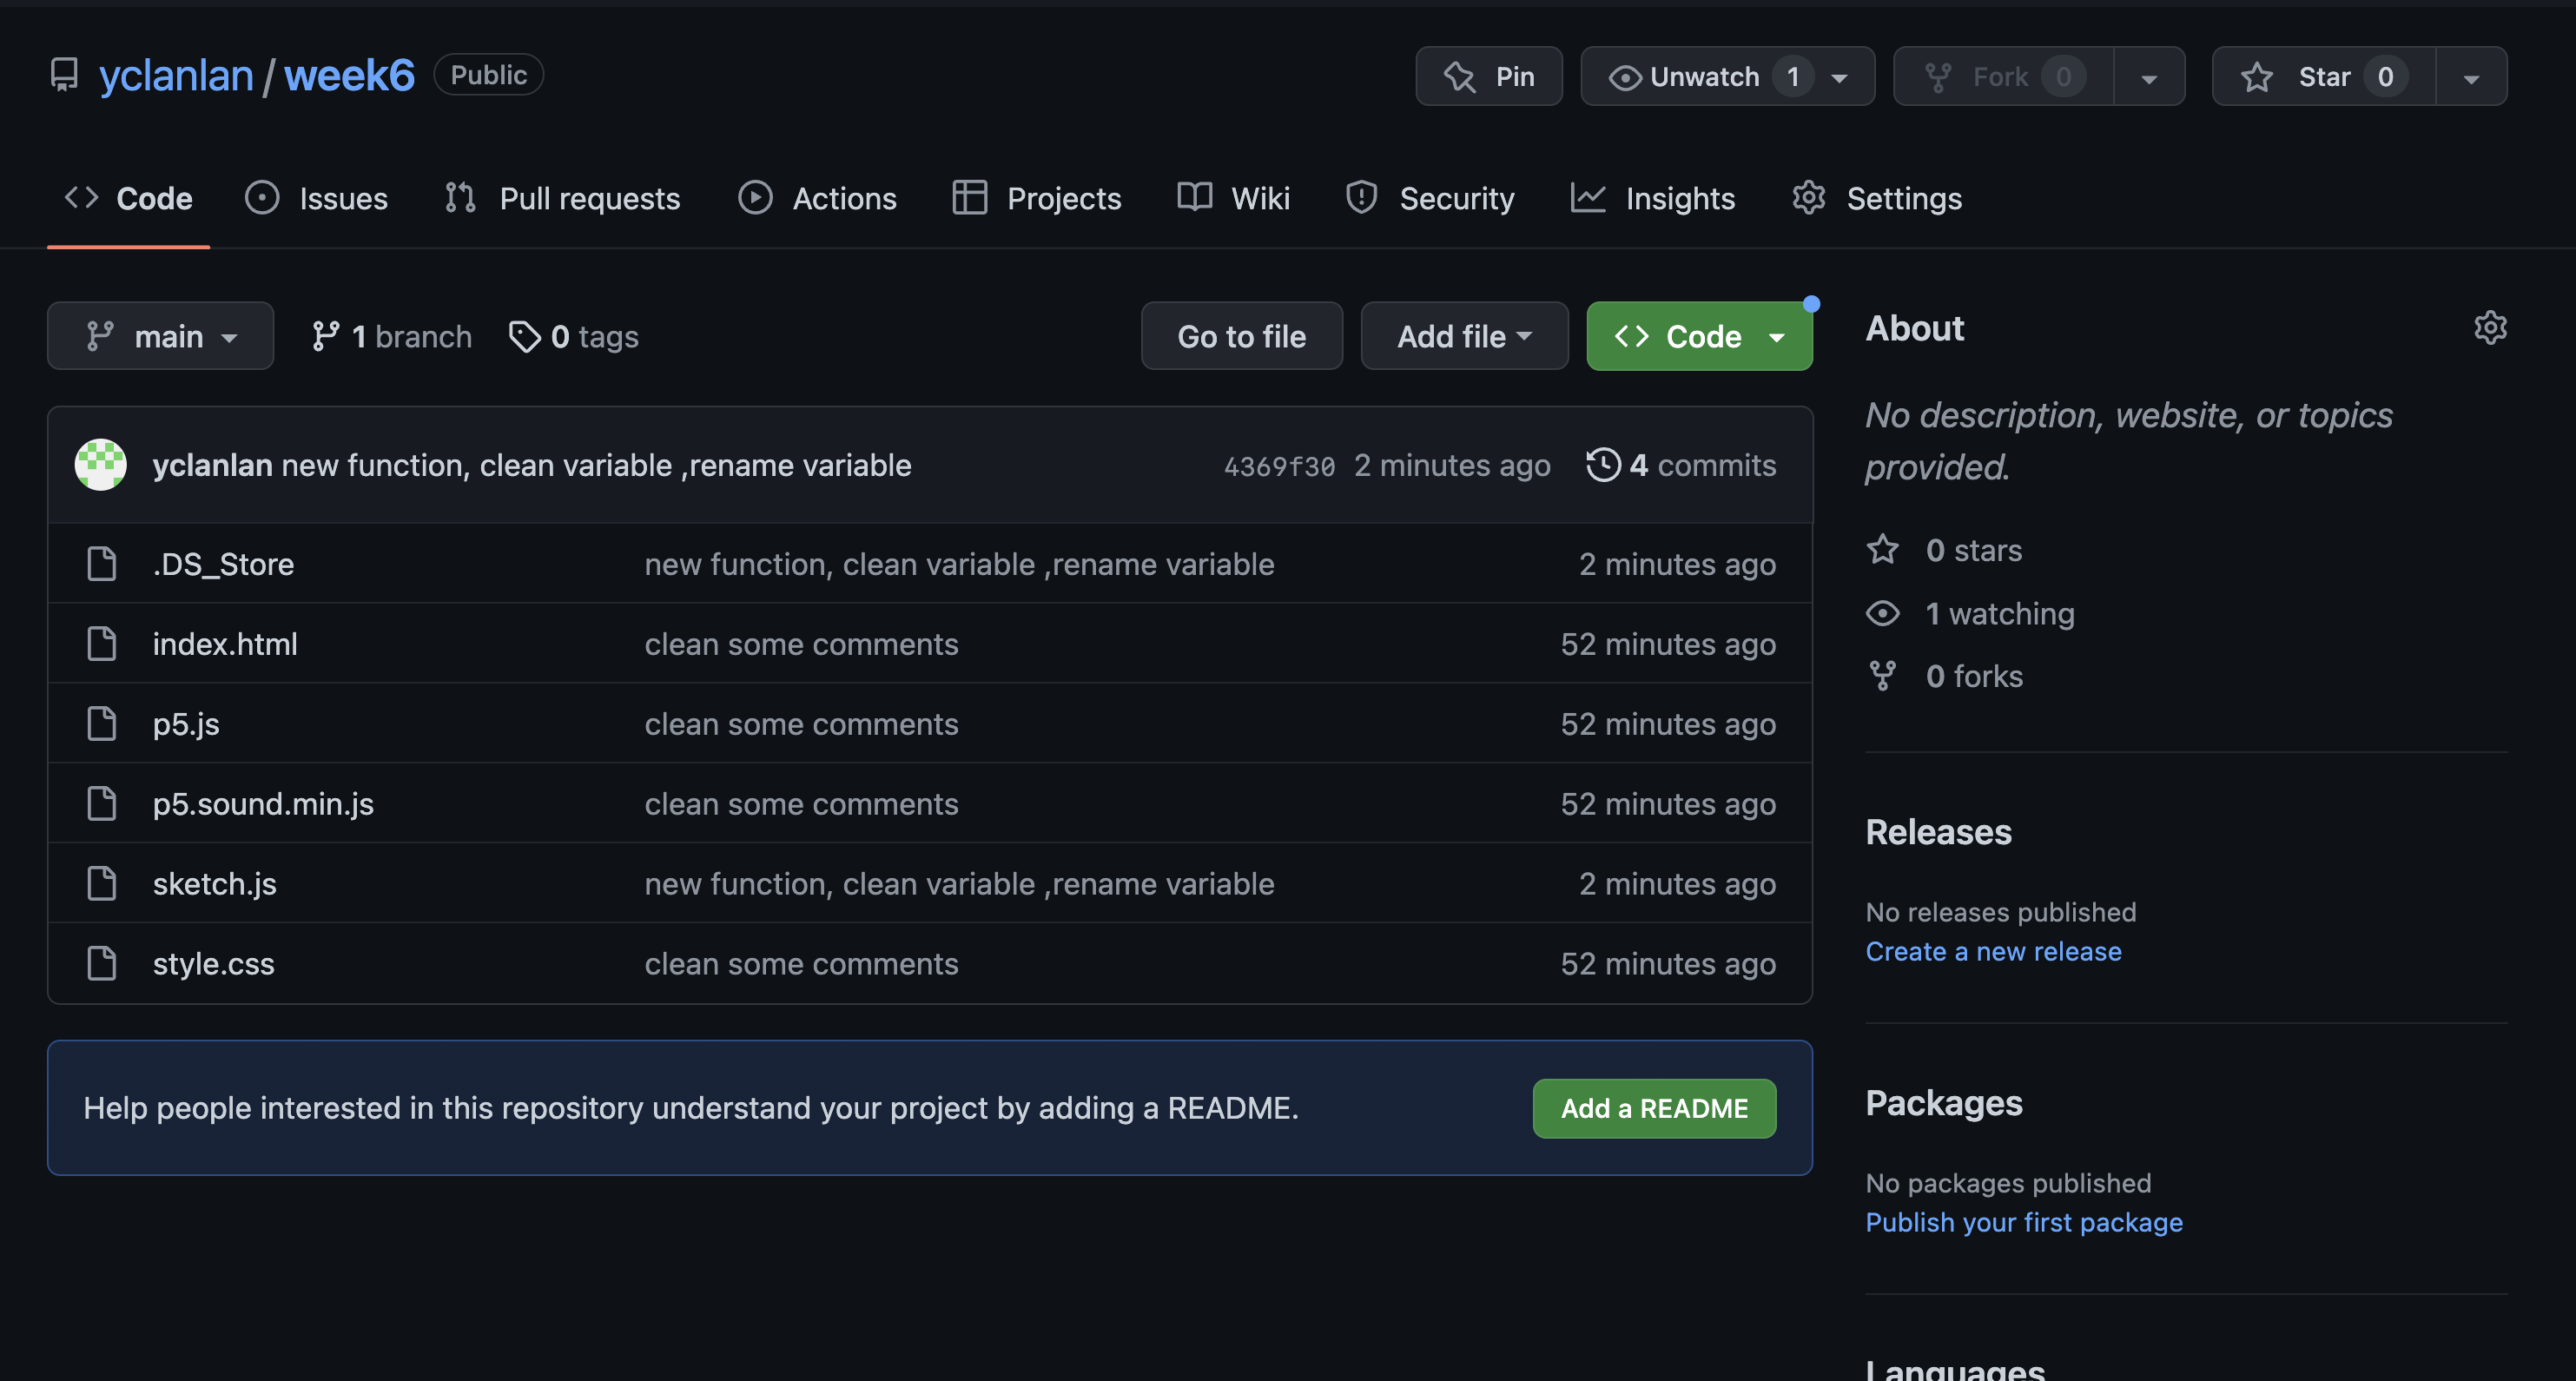Click the star icon beside 0 stars
This screenshot has height=1381, width=2576.
[x=1882, y=550]
